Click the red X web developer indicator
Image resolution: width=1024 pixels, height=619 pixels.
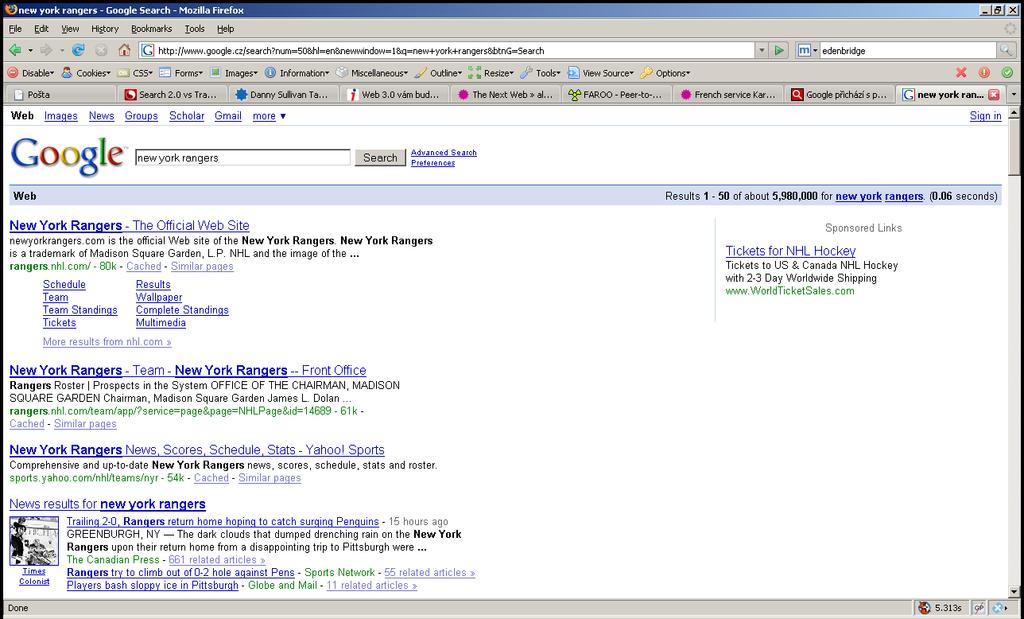(x=961, y=72)
